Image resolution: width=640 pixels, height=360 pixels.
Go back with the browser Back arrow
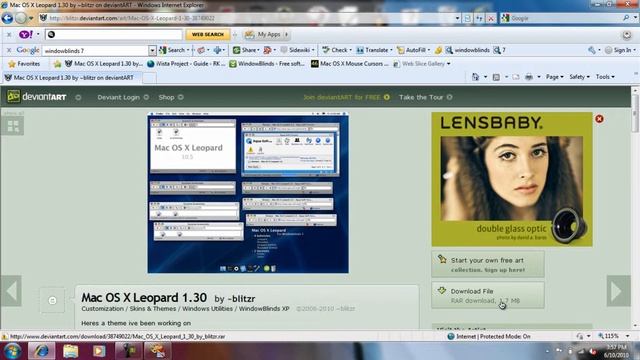click(x=7, y=18)
